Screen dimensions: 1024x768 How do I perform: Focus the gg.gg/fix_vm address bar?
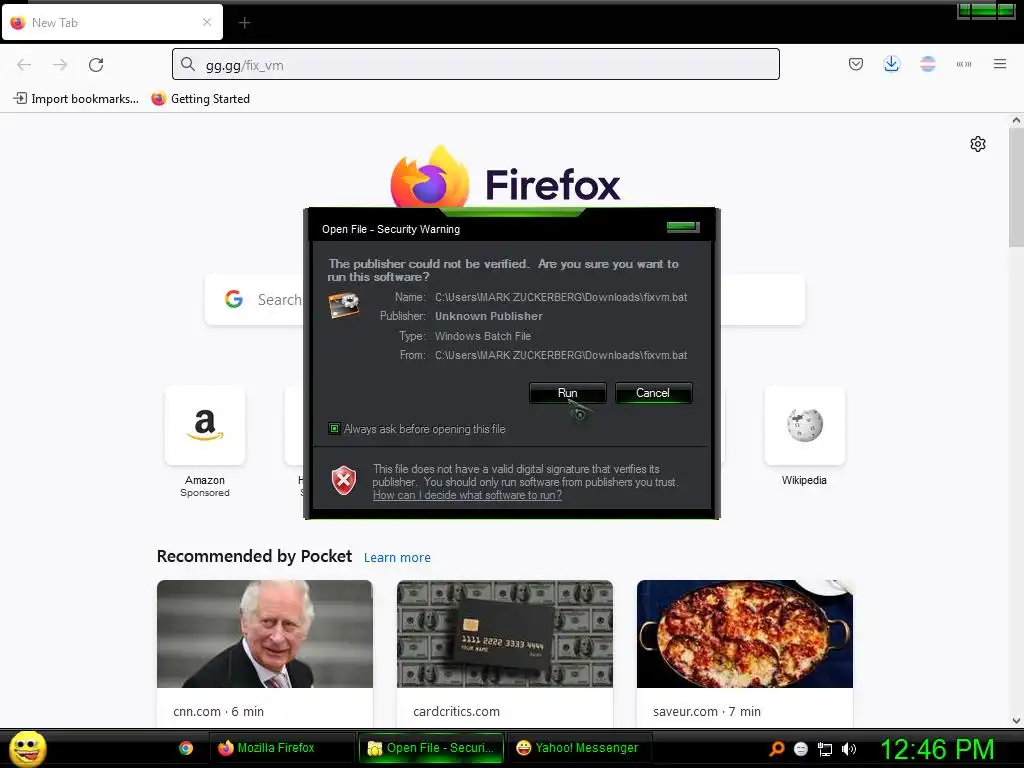pos(475,65)
